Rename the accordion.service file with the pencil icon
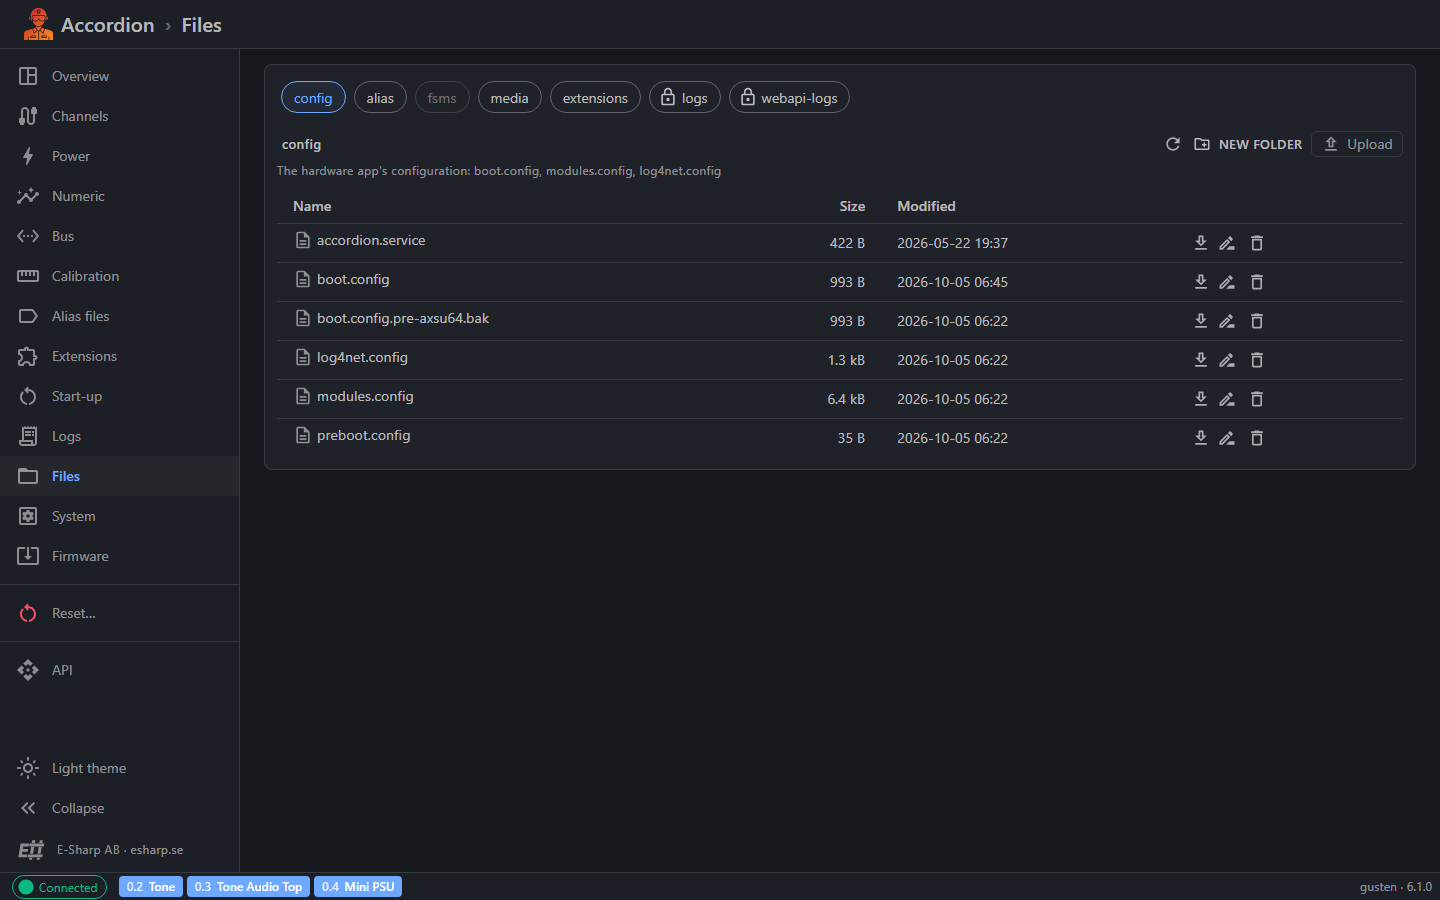 [1227, 243]
